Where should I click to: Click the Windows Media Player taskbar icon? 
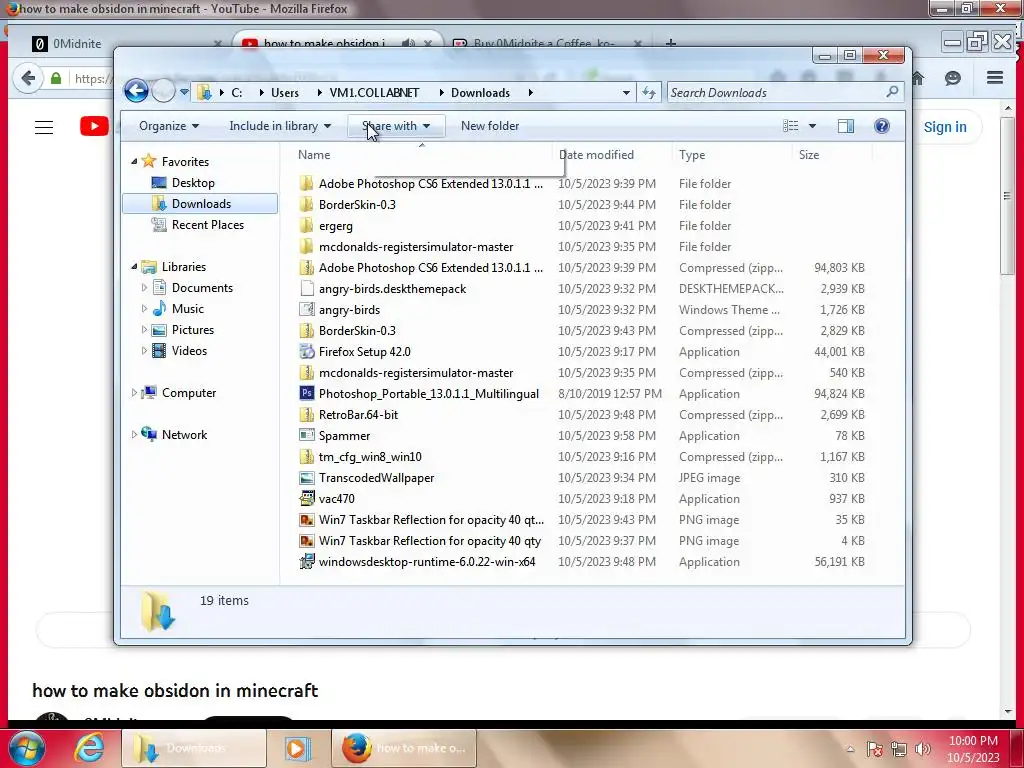[297, 748]
